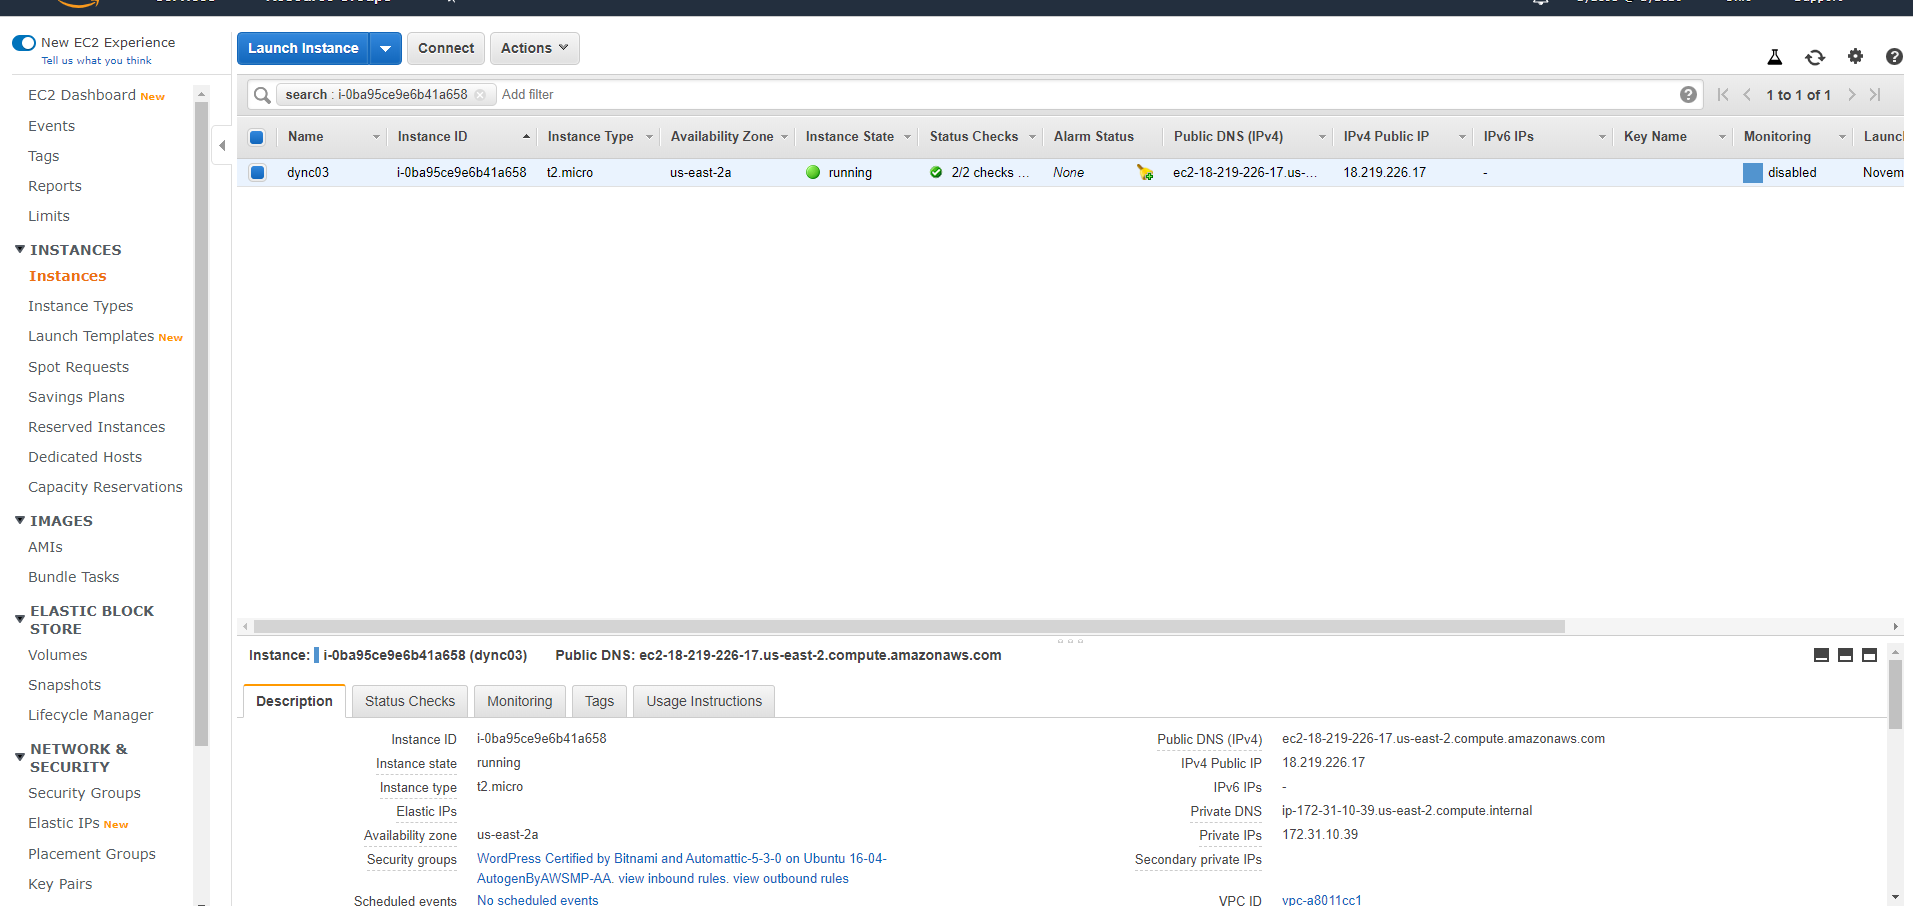
Task: Go to next results page
Action: coord(1852,95)
